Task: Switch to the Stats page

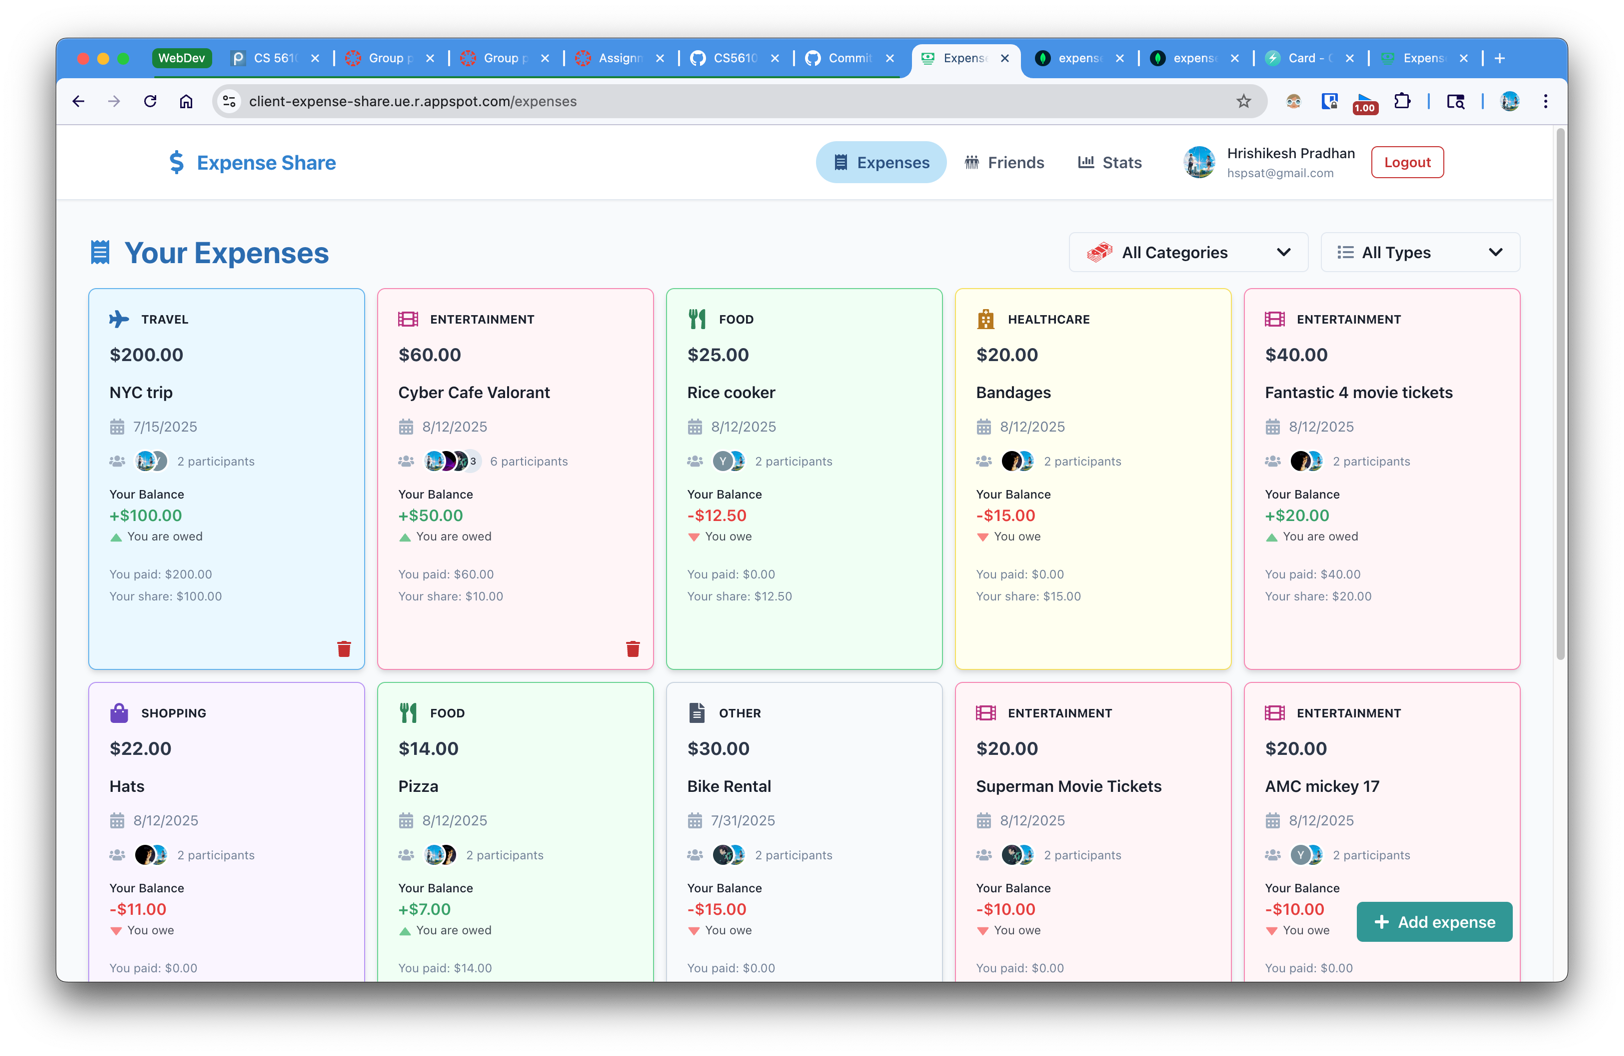Action: 1109,162
